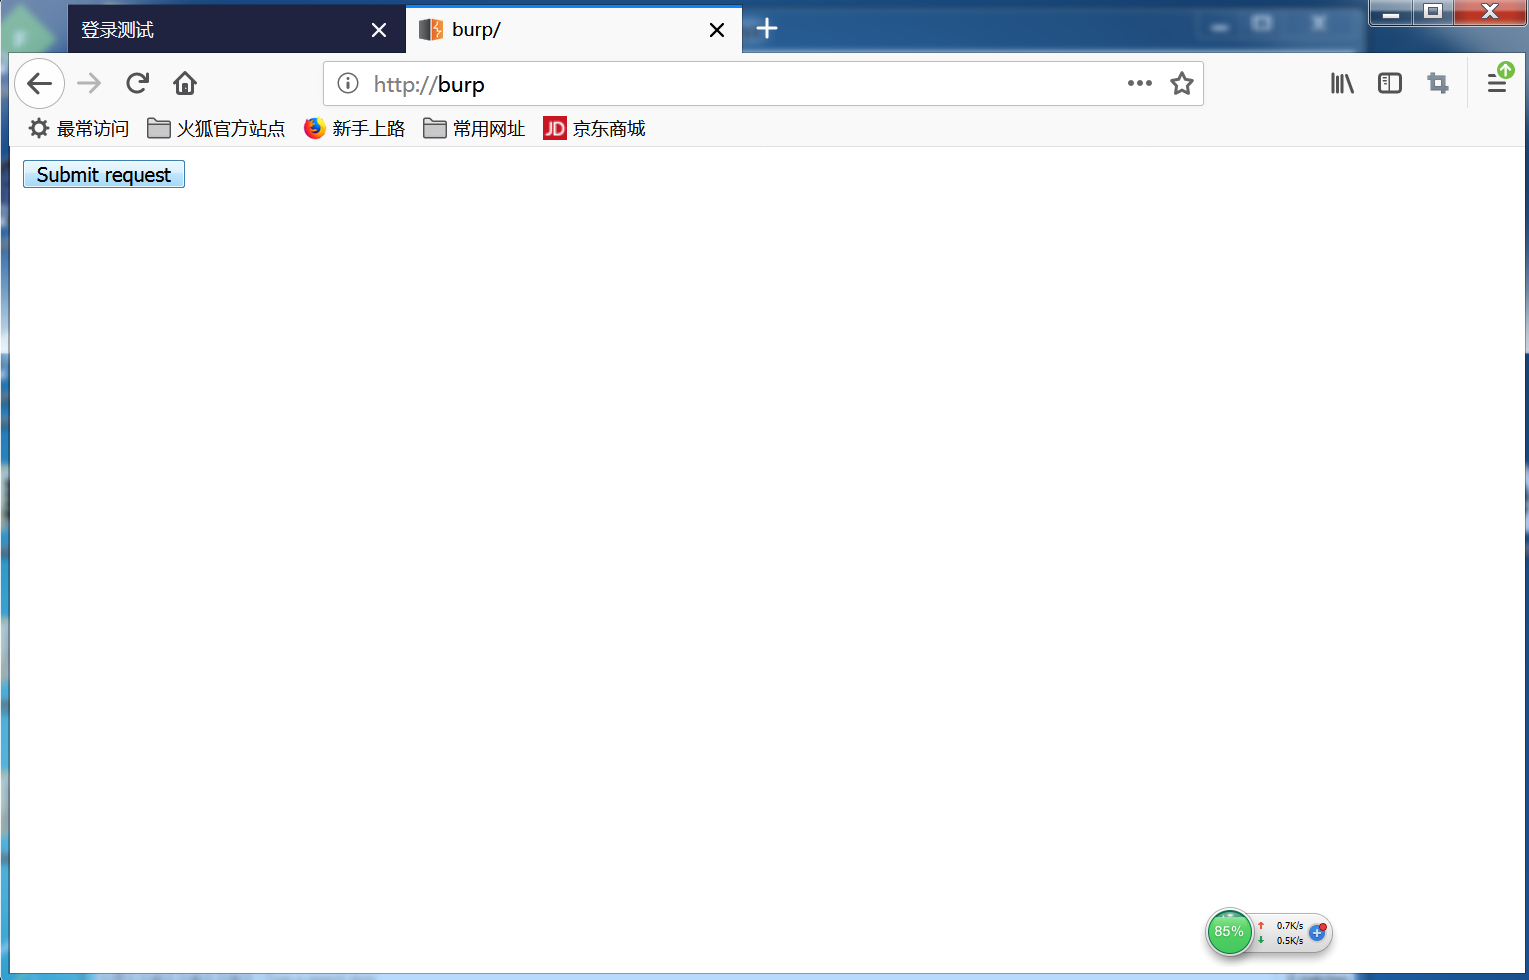1529x980 pixels.
Task: Click the green 85% memory ball
Action: tap(1229, 932)
